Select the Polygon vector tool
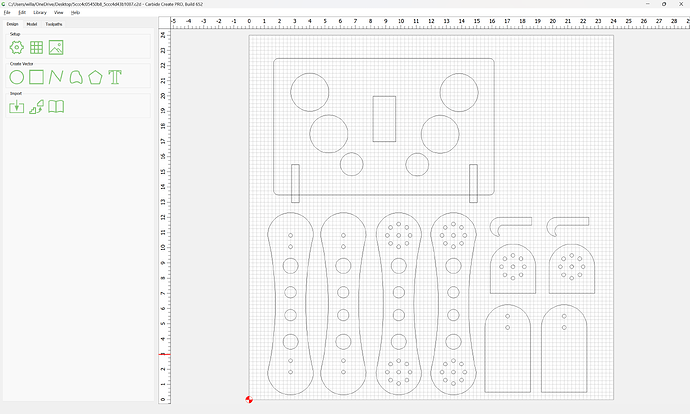The image size is (690, 414). (95, 77)
